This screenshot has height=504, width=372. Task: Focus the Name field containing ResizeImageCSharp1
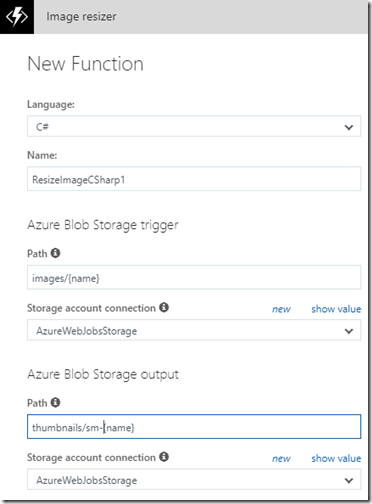click(194, 179)
